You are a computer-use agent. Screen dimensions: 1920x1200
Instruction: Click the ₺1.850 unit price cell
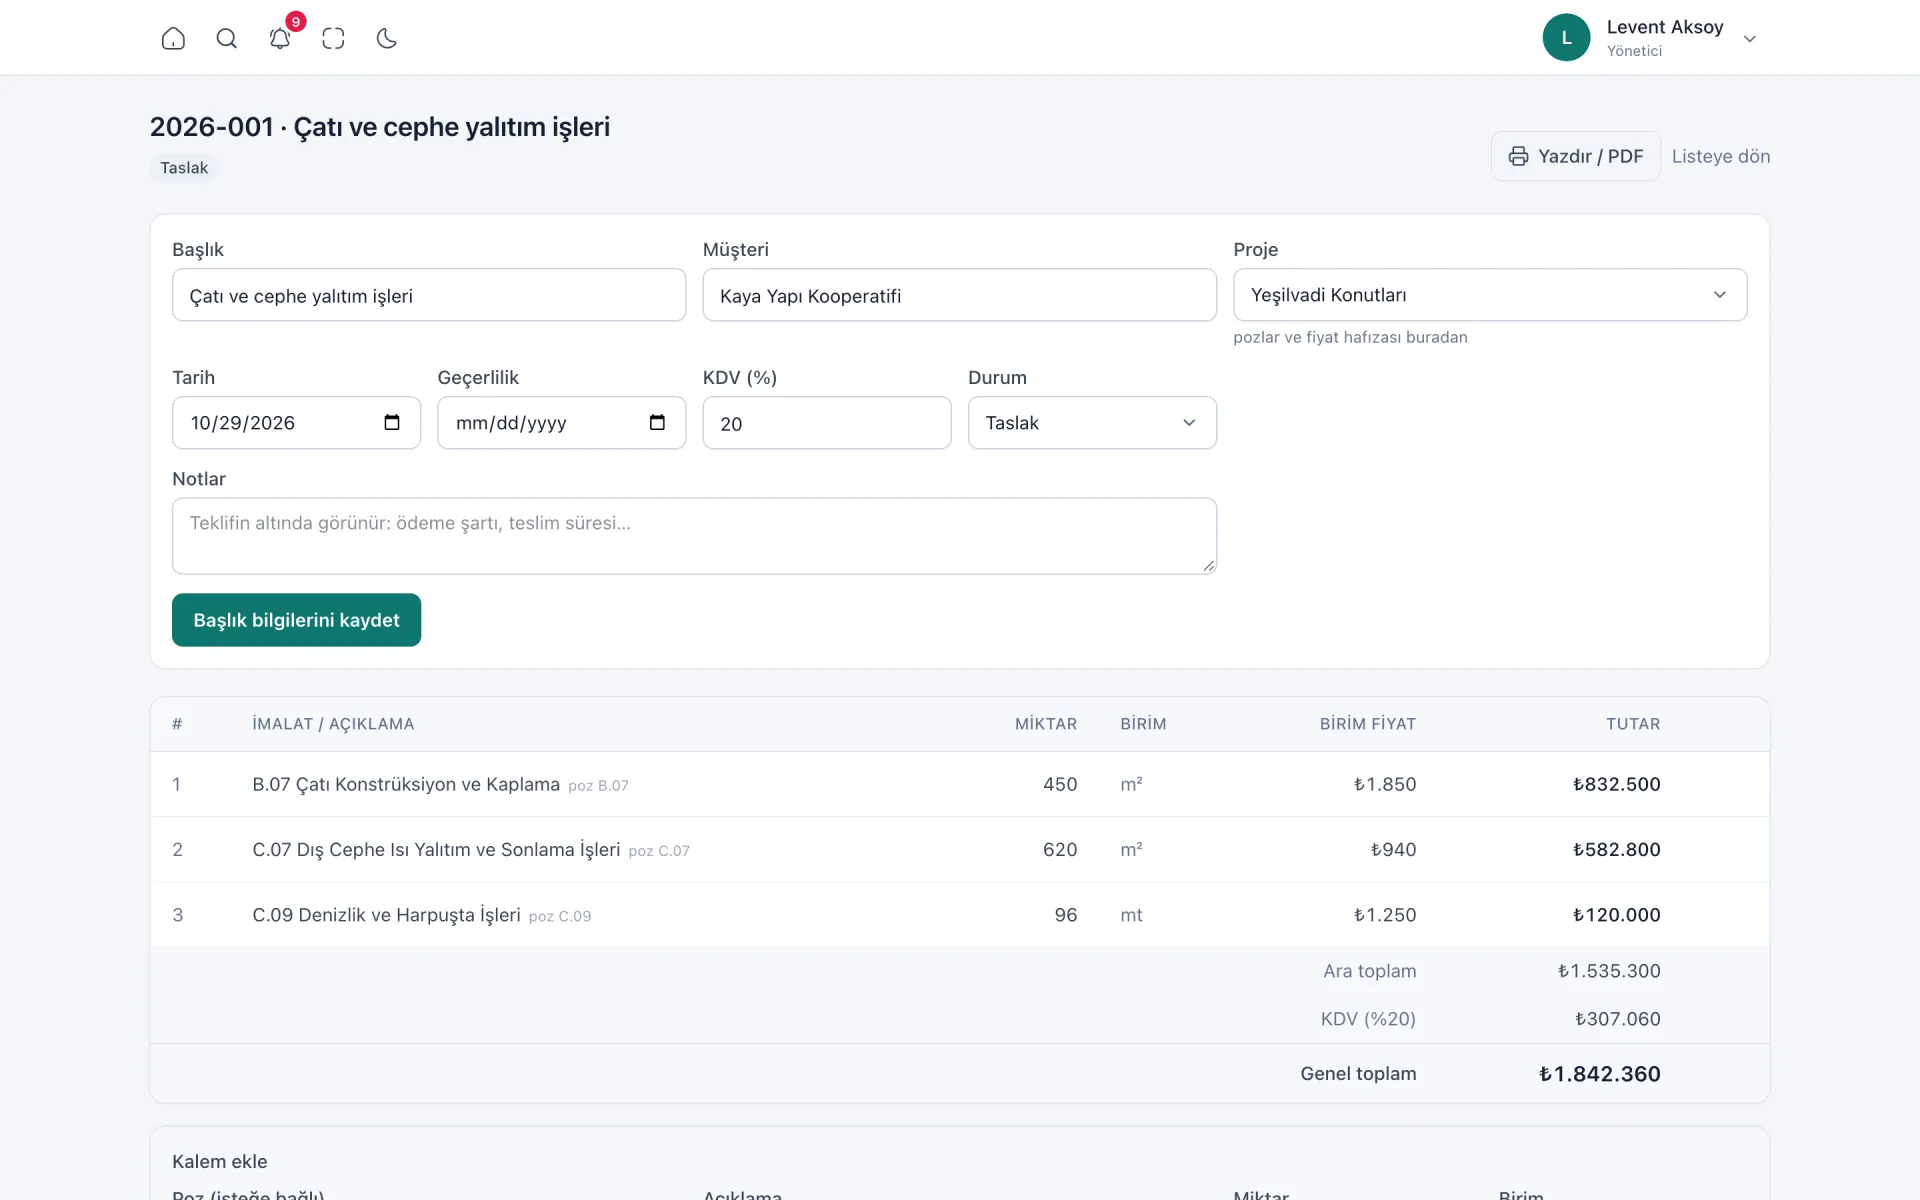point(1385,784)
